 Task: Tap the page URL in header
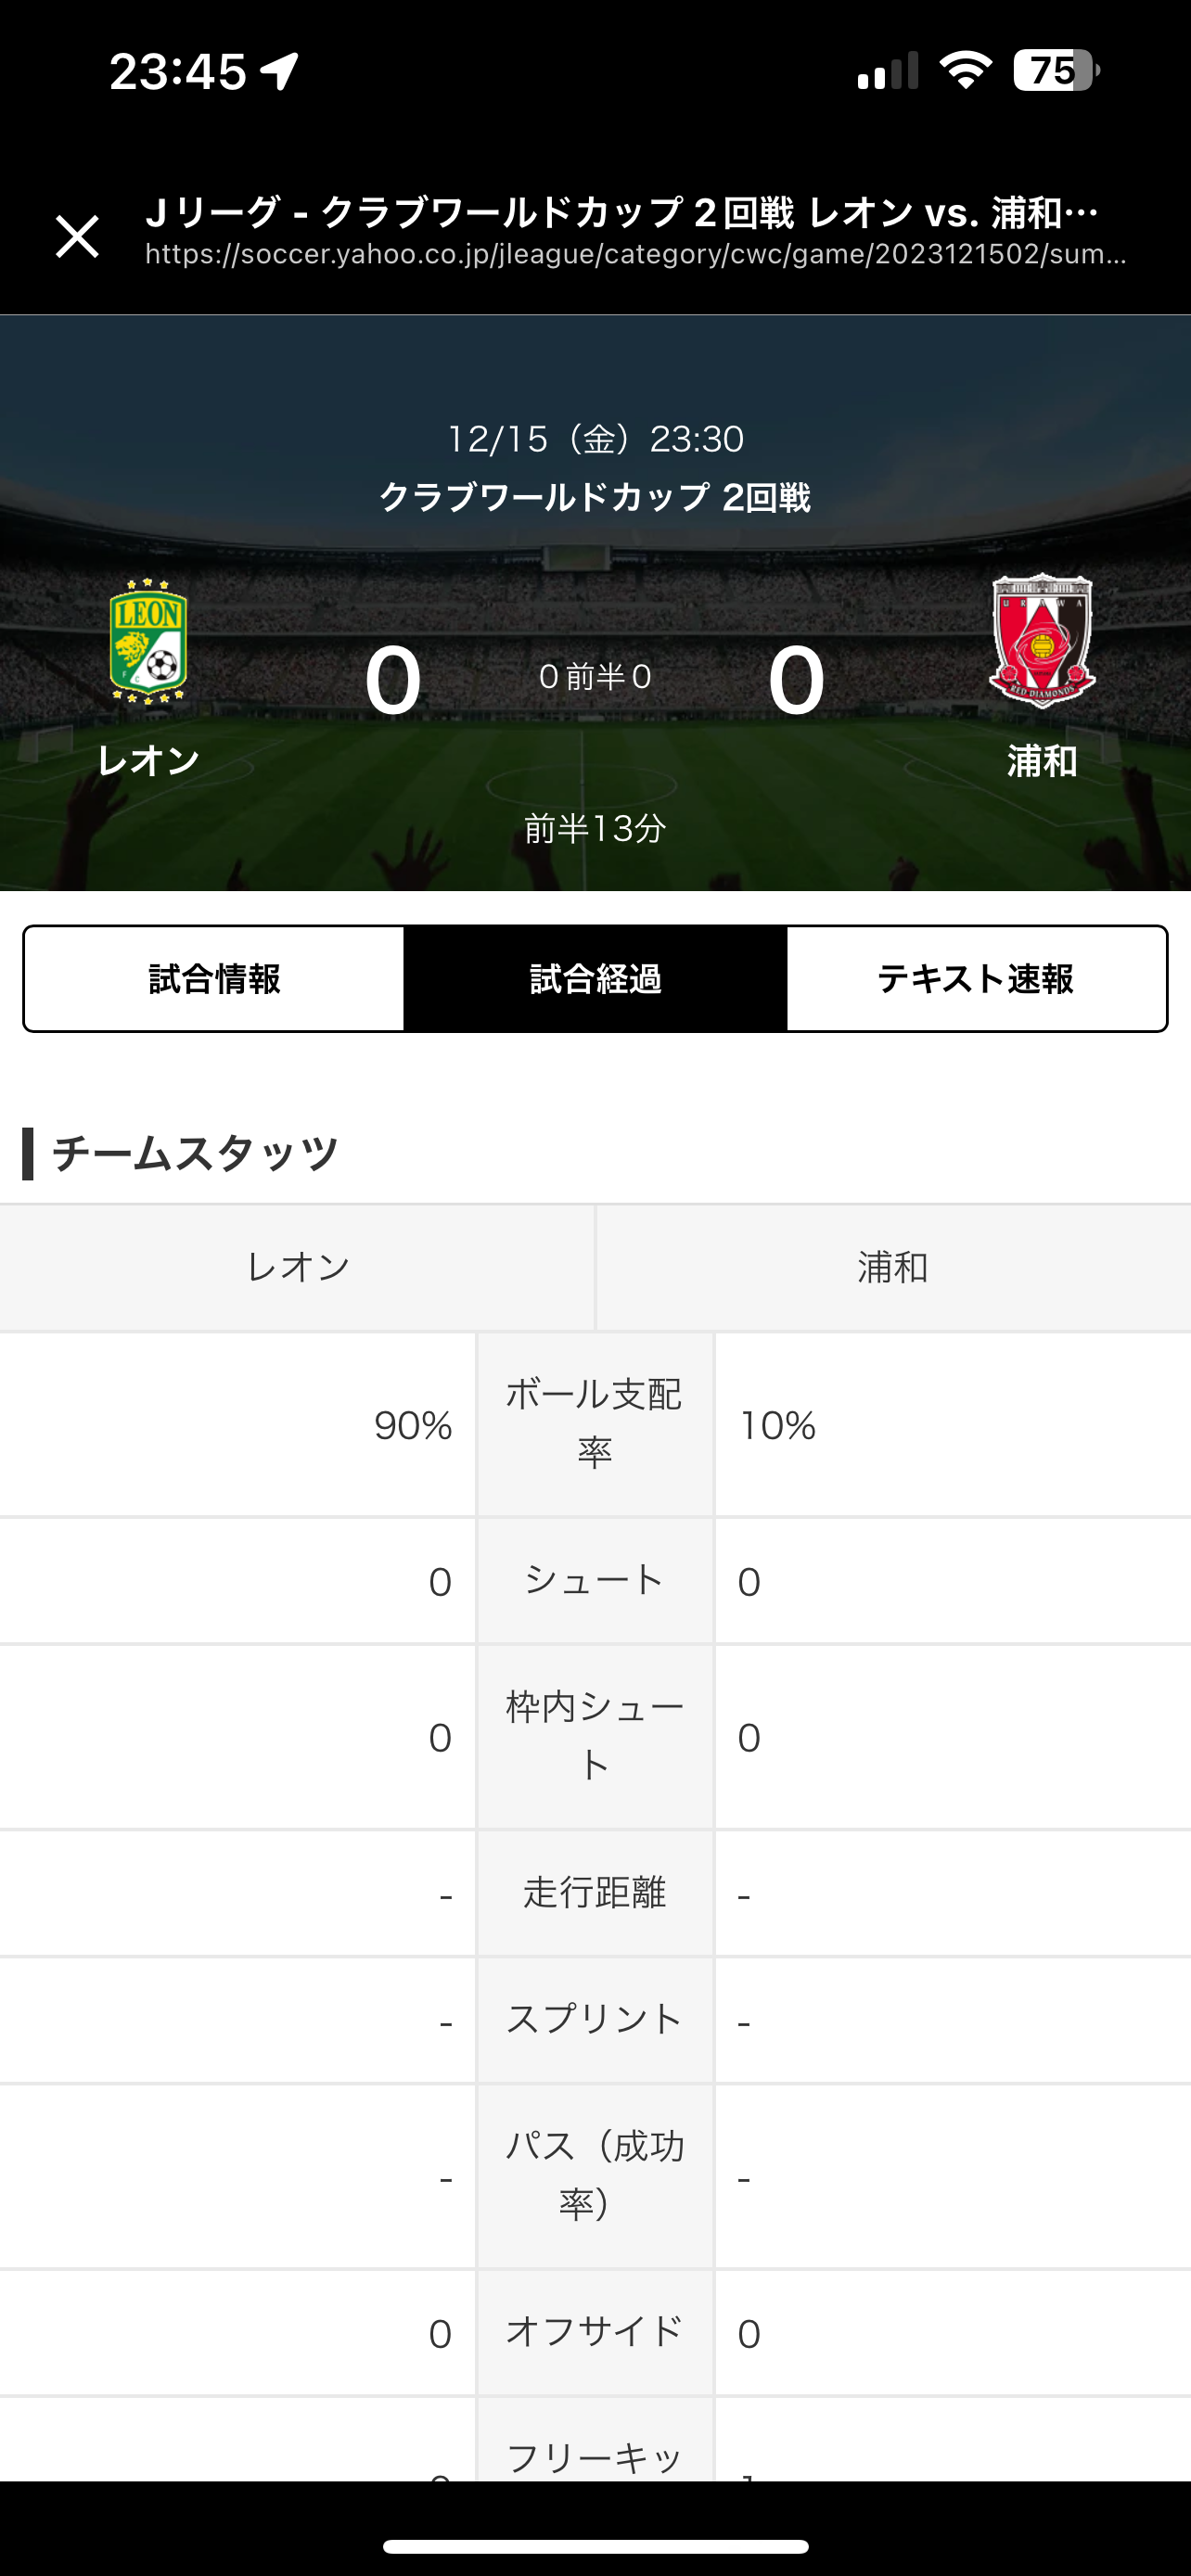635,255
